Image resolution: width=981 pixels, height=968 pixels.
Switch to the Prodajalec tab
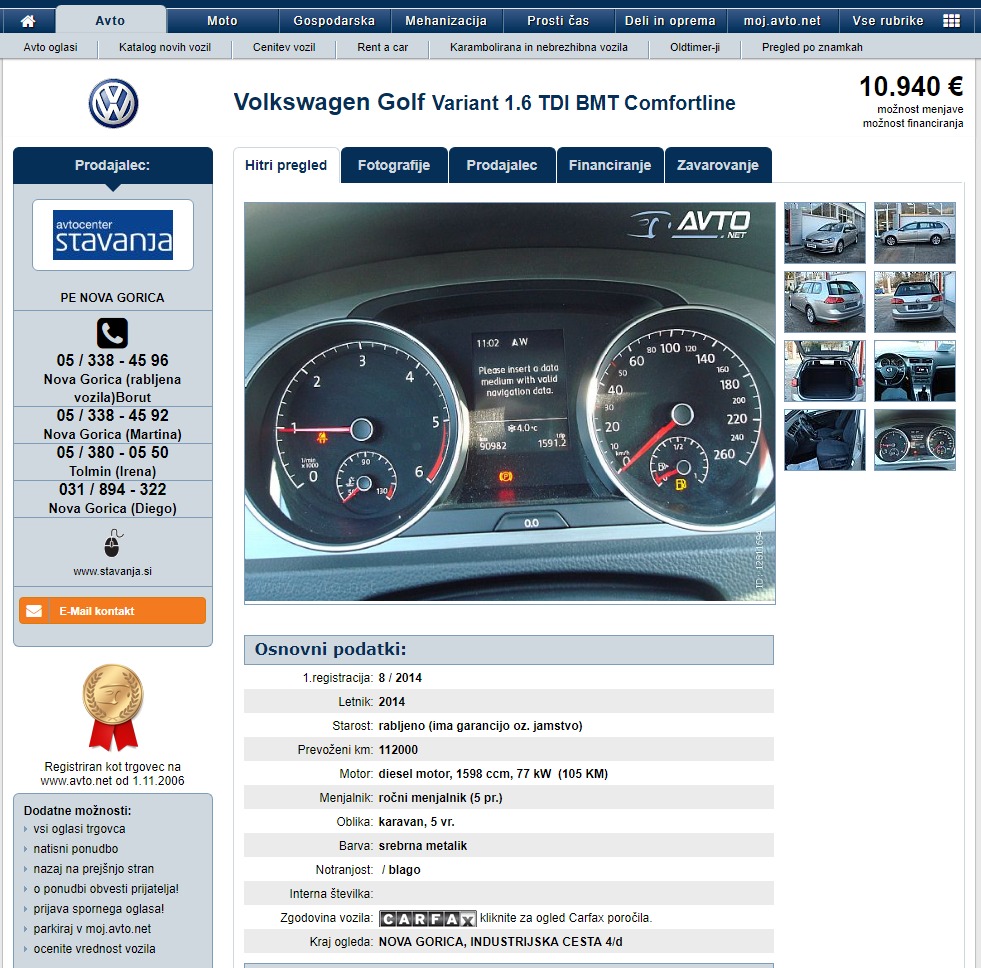tap(502, 165)
